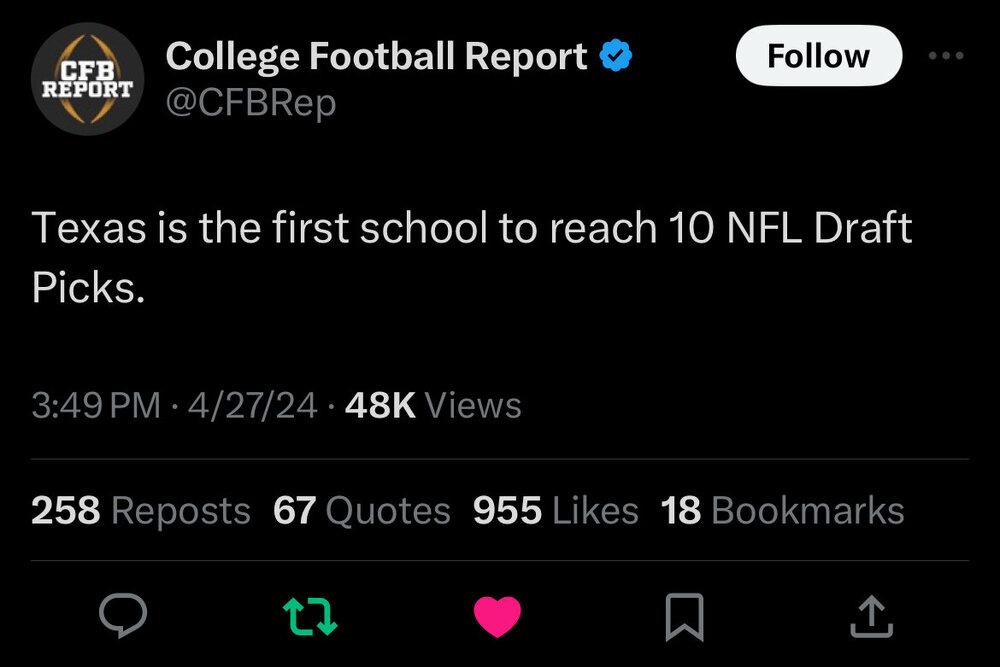Click the @CFBRep handle
The width and height of the screenshot is (1000, 667).
(250, 103)
